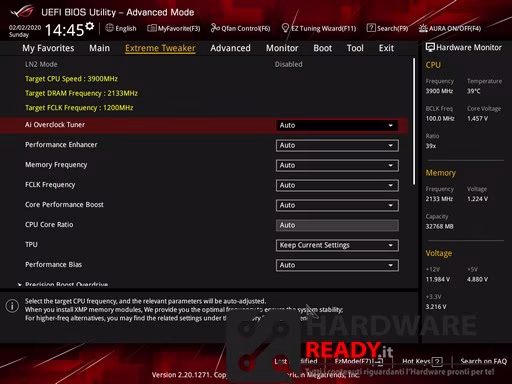Open the TPU Keep Current Settings dropdown
Image resolution: width=512 pixels, height=384 pixels.
[x=337, y=245]
